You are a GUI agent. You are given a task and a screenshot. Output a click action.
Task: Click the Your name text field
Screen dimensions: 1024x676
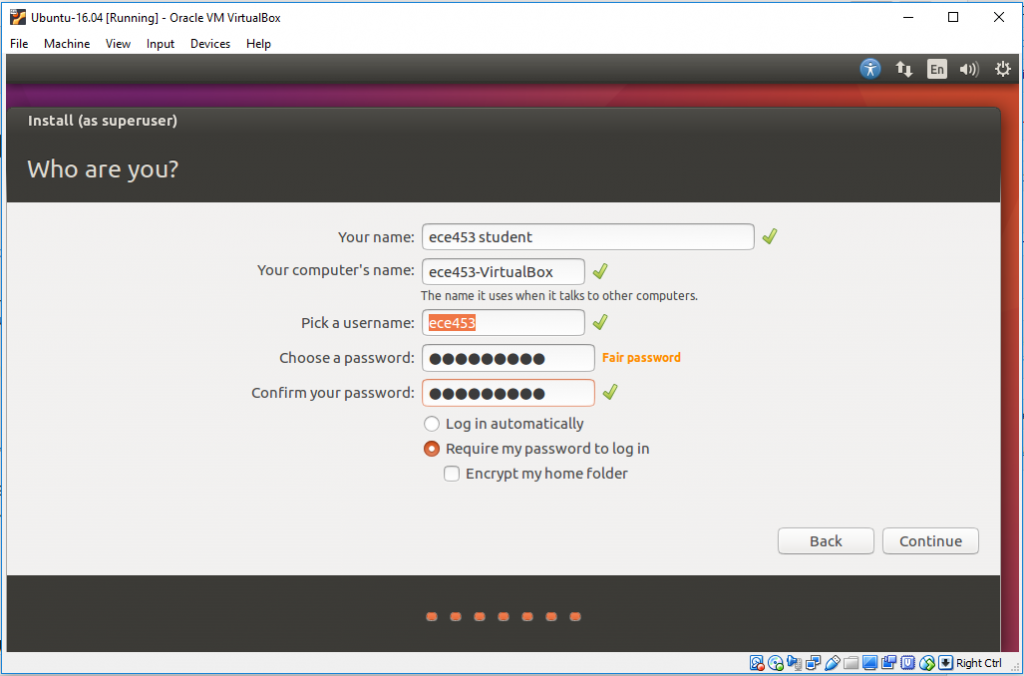[587, 237]
